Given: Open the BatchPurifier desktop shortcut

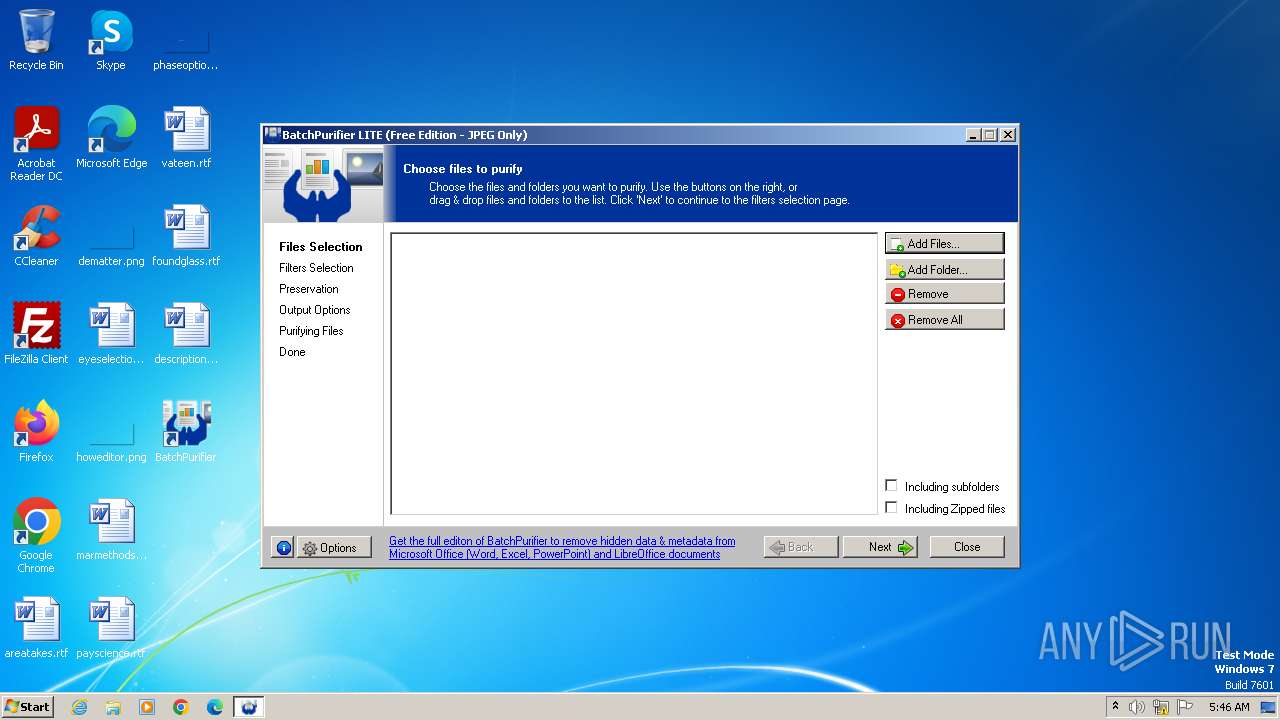Looking at the screenshot, I should click(x=186, y=432).
